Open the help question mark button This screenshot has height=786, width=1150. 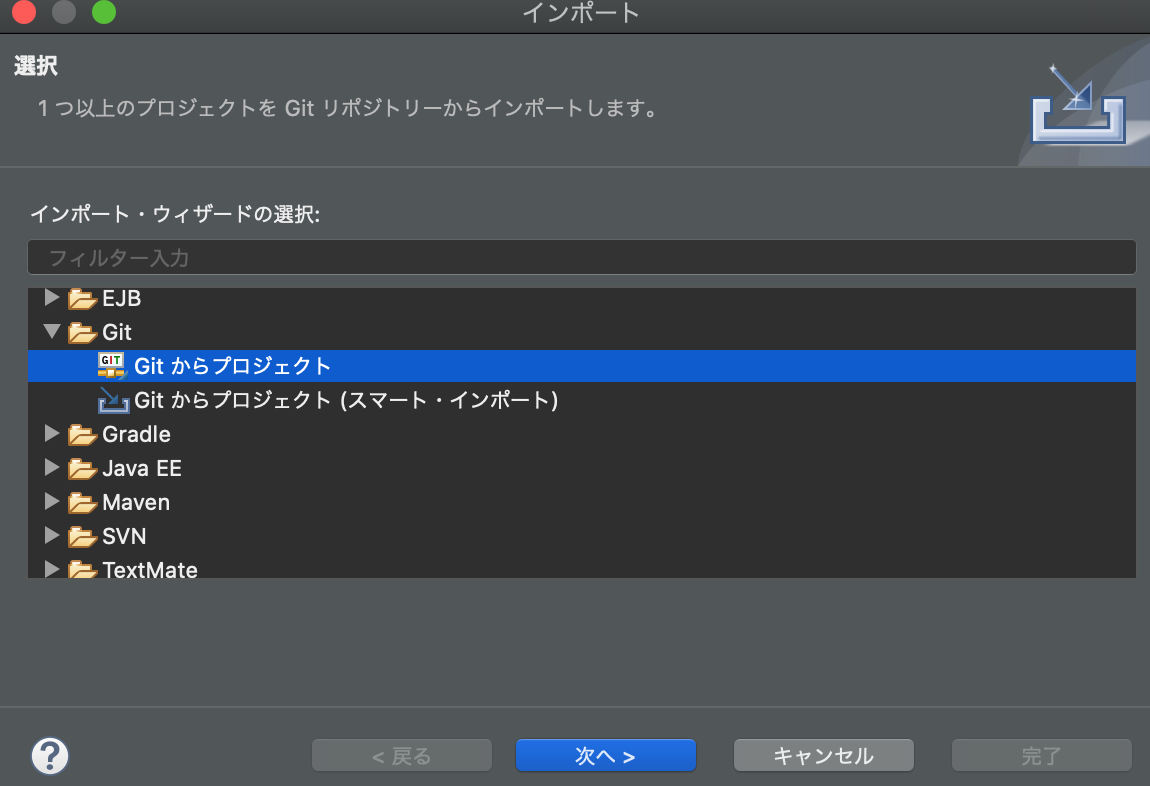pyautogui.click(x=48, y=755)
